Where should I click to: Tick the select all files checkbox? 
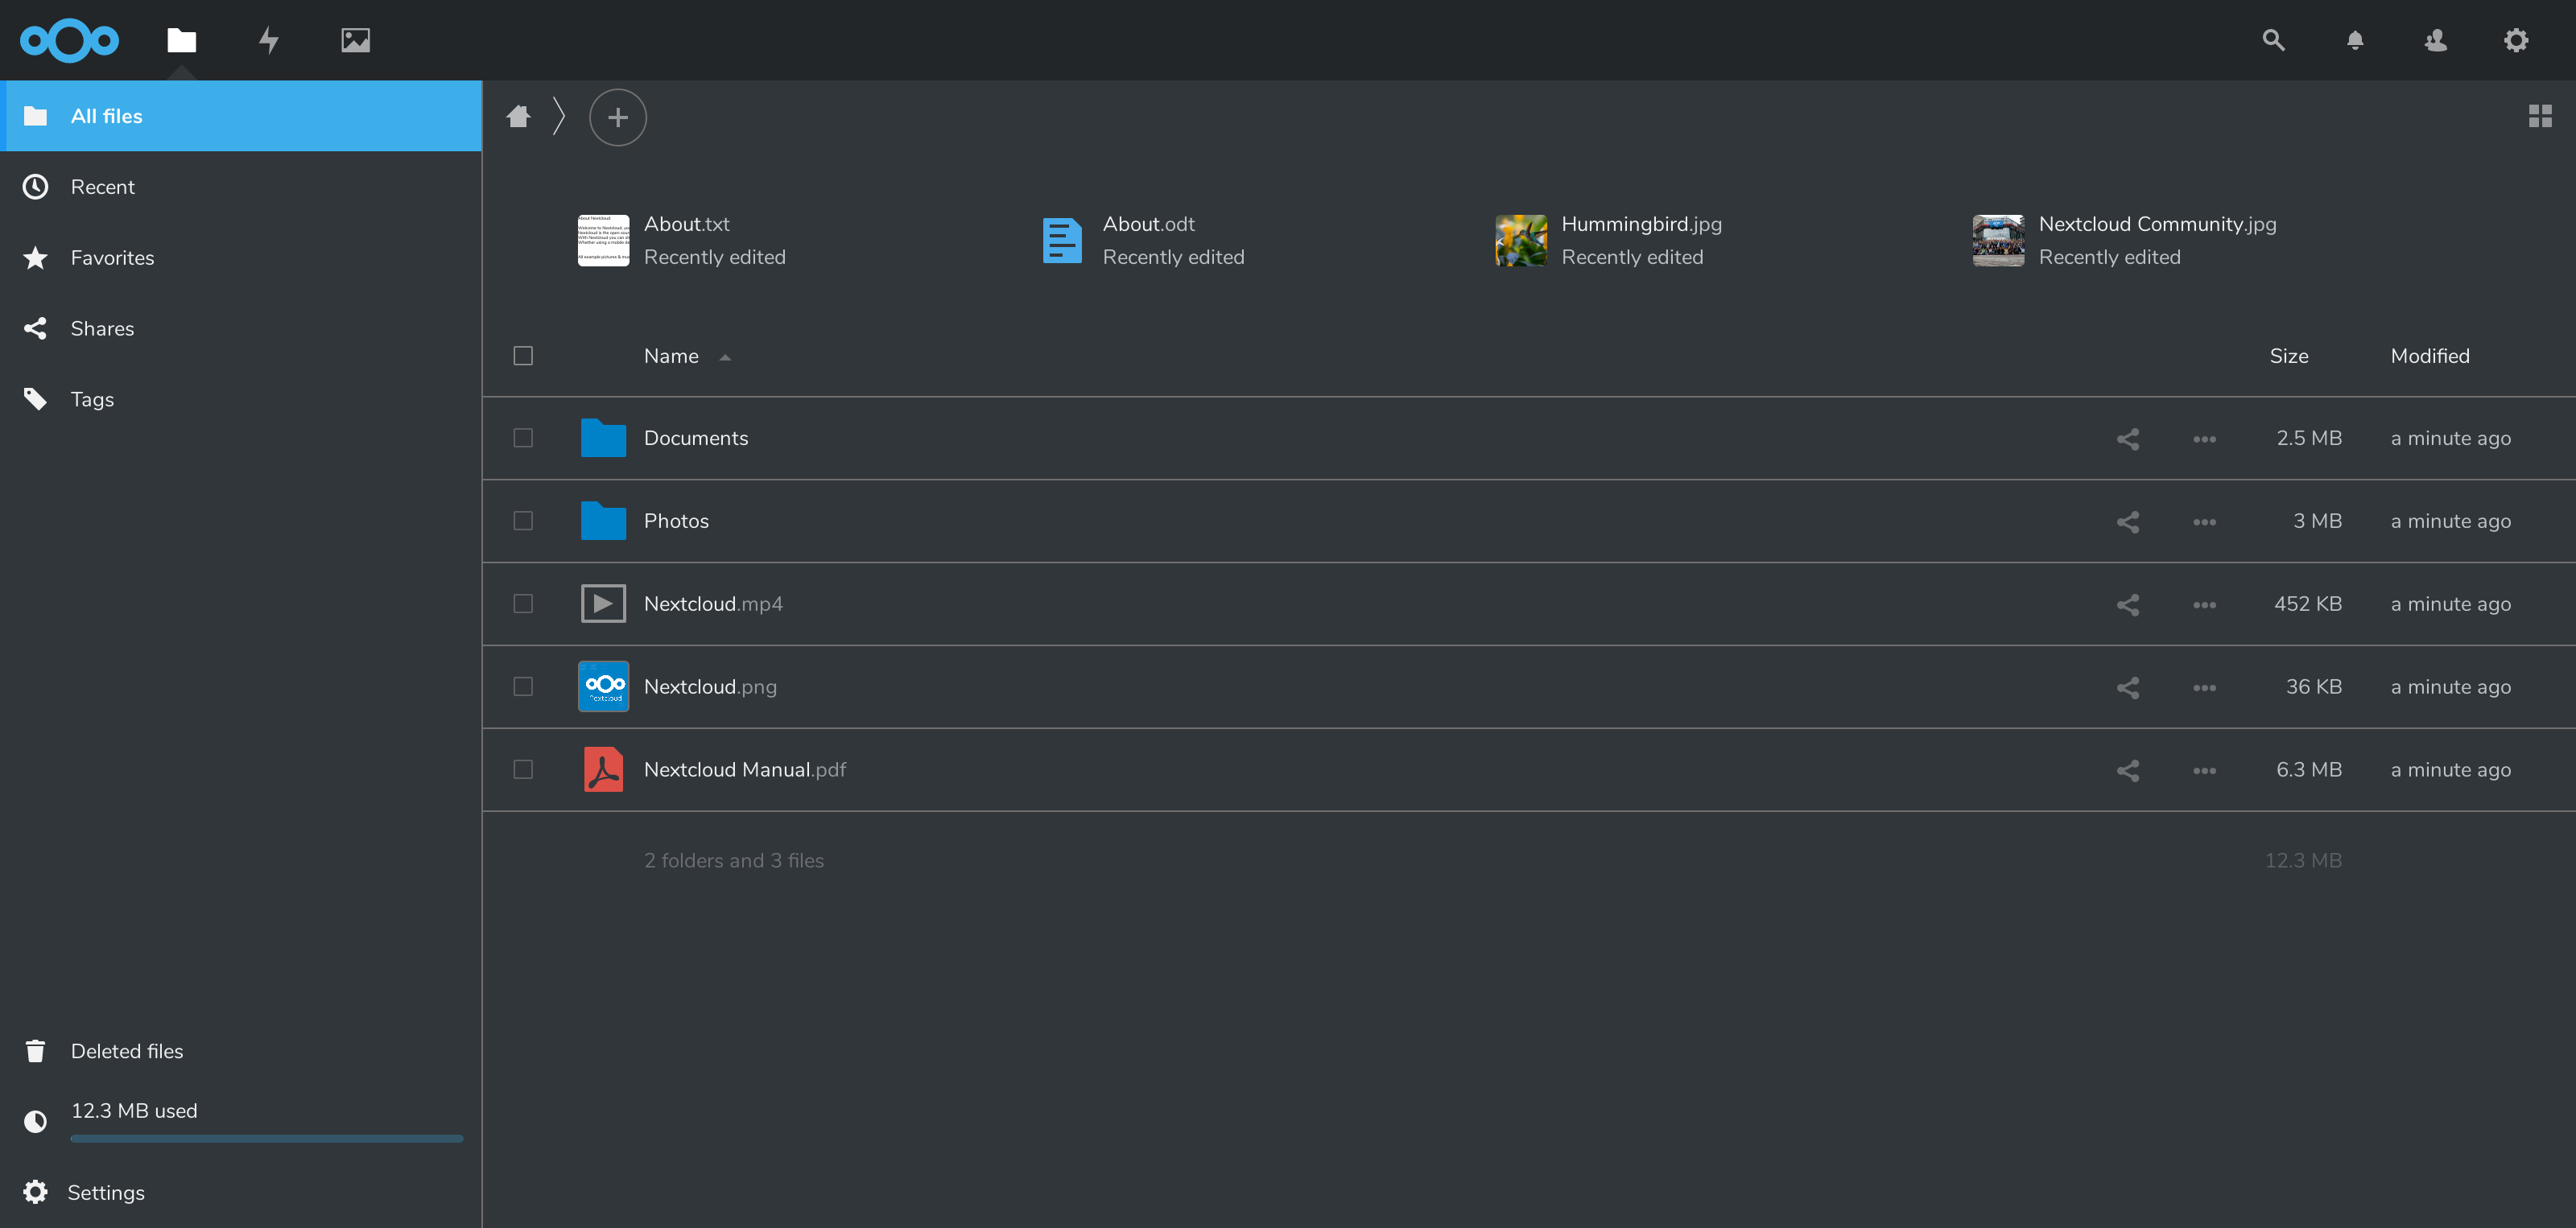pos(523,356)
